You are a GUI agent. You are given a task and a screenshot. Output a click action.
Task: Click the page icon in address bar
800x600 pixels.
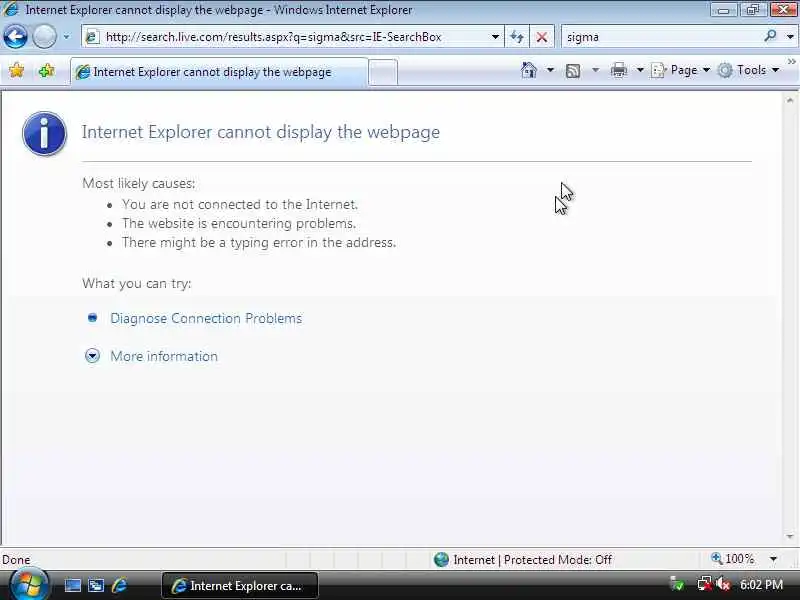tap(92, 37)
